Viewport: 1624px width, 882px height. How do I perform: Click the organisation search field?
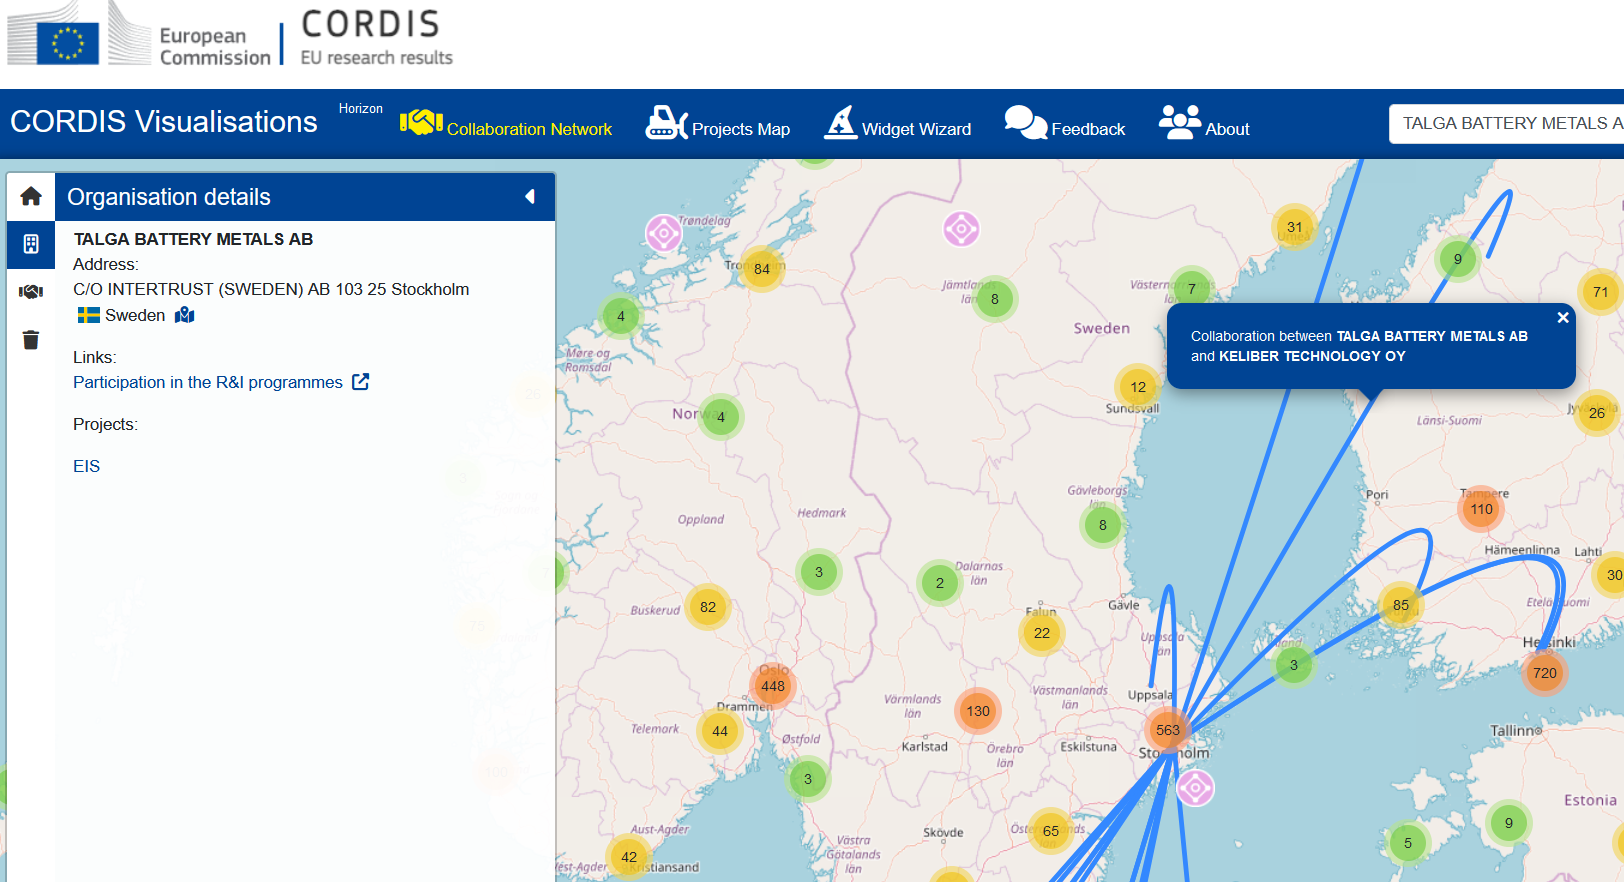click(x=1506, y=124)
